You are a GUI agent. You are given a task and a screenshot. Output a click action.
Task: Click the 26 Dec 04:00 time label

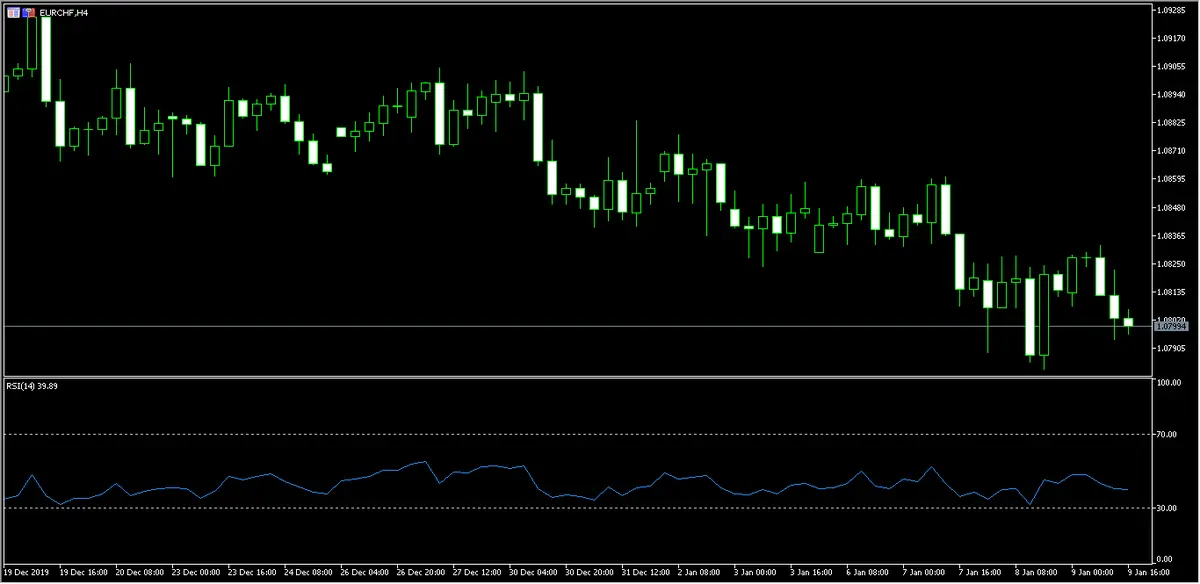tap(364, 573)
